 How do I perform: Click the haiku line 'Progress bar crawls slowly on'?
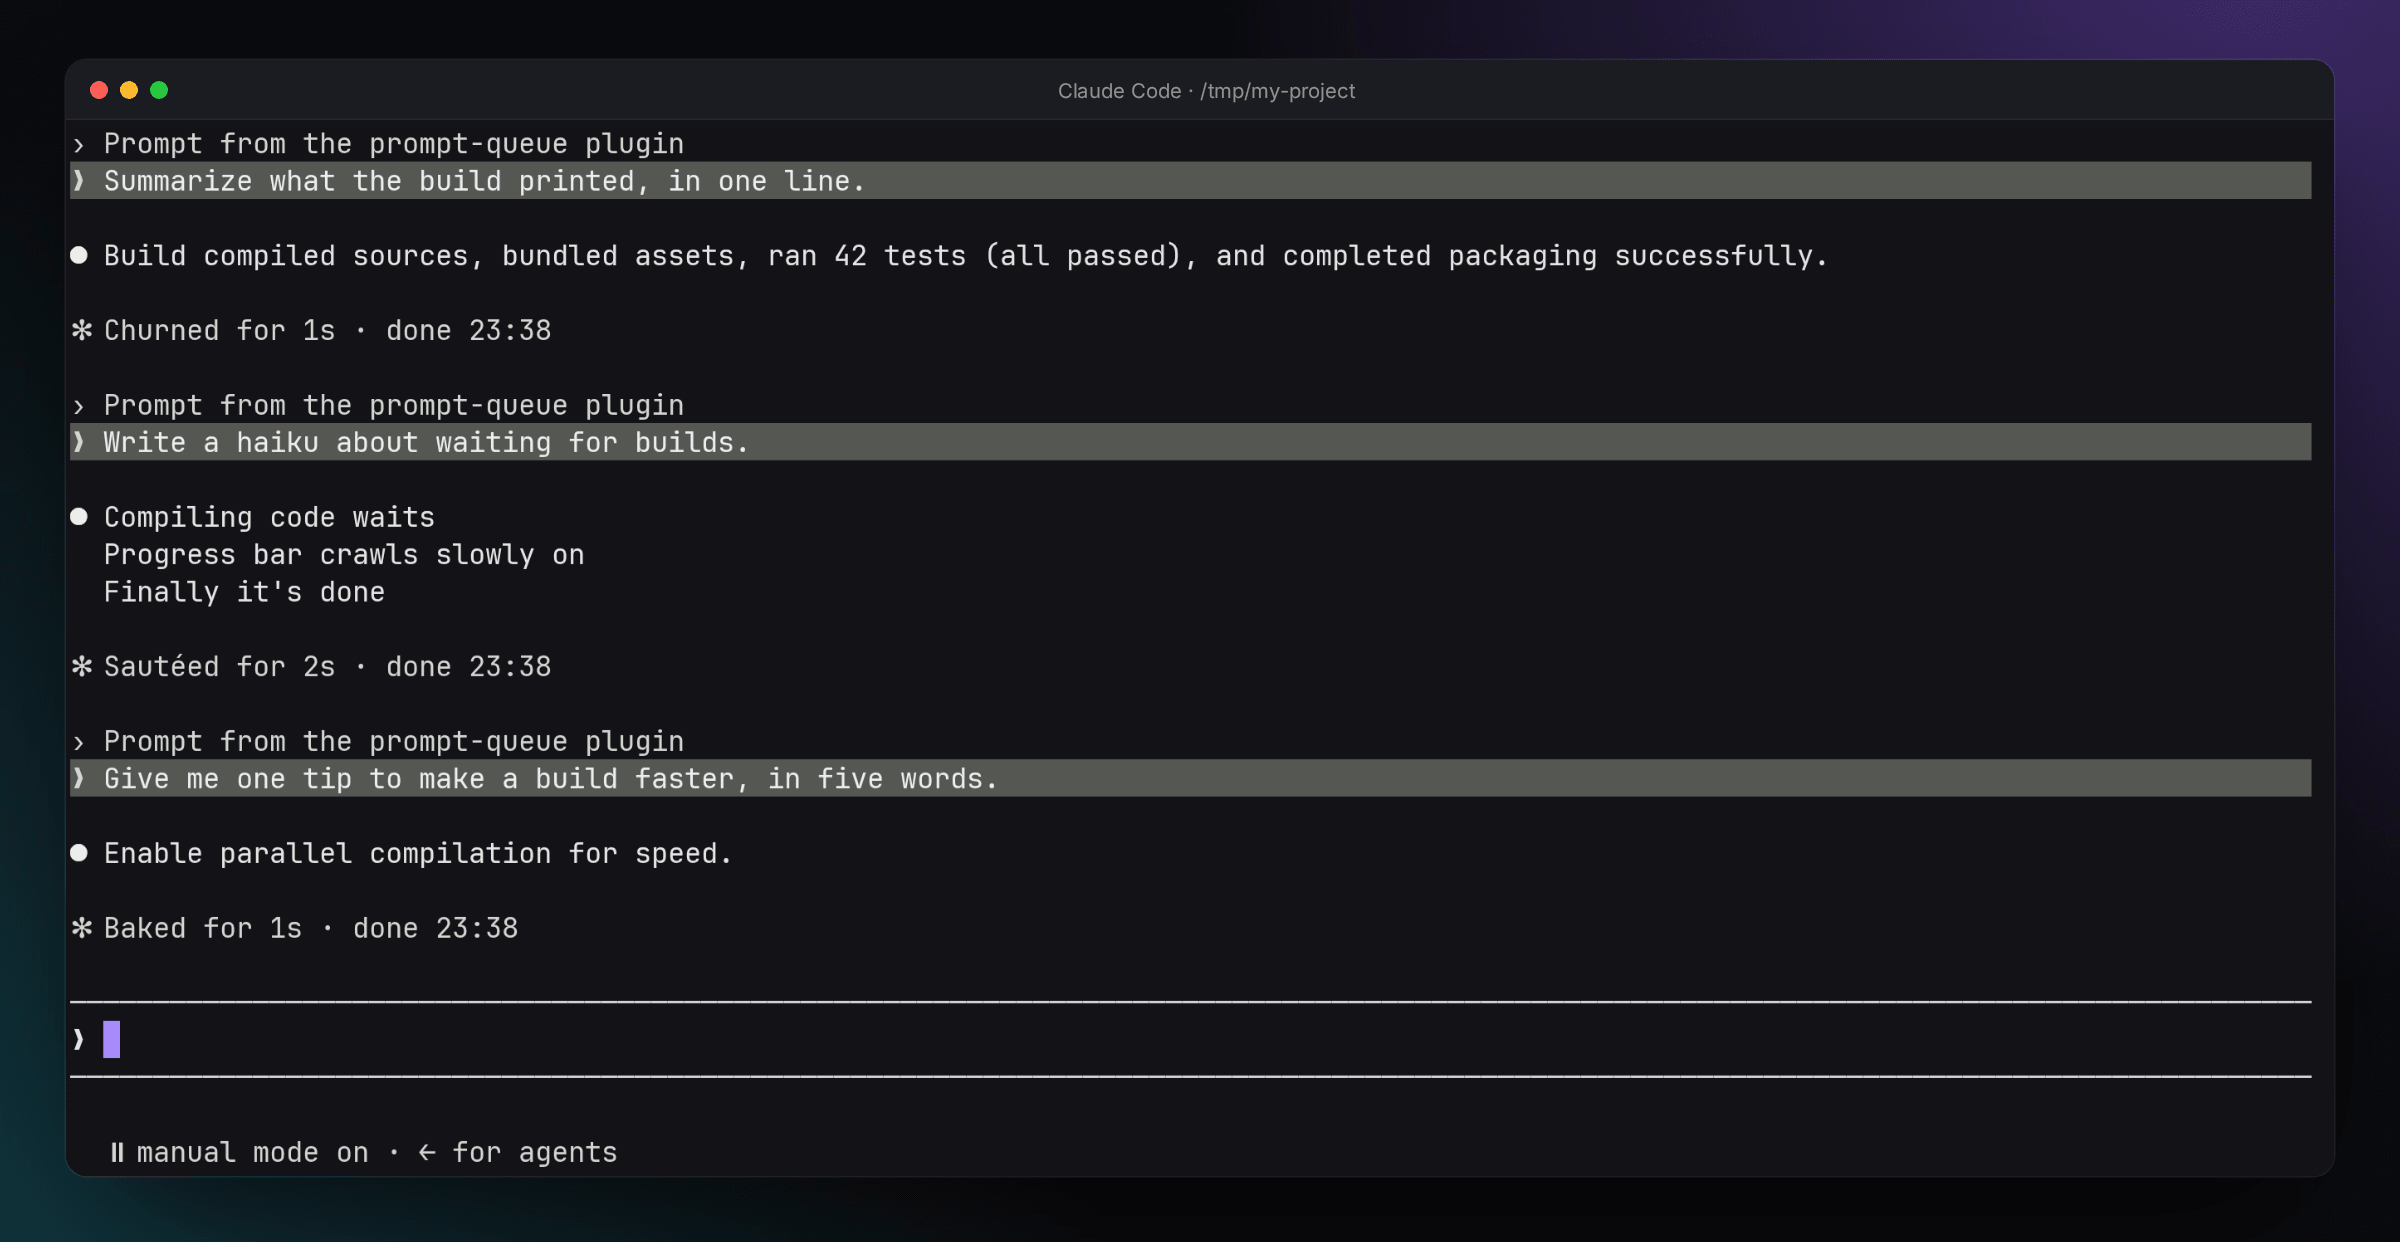tap(344, 555)
